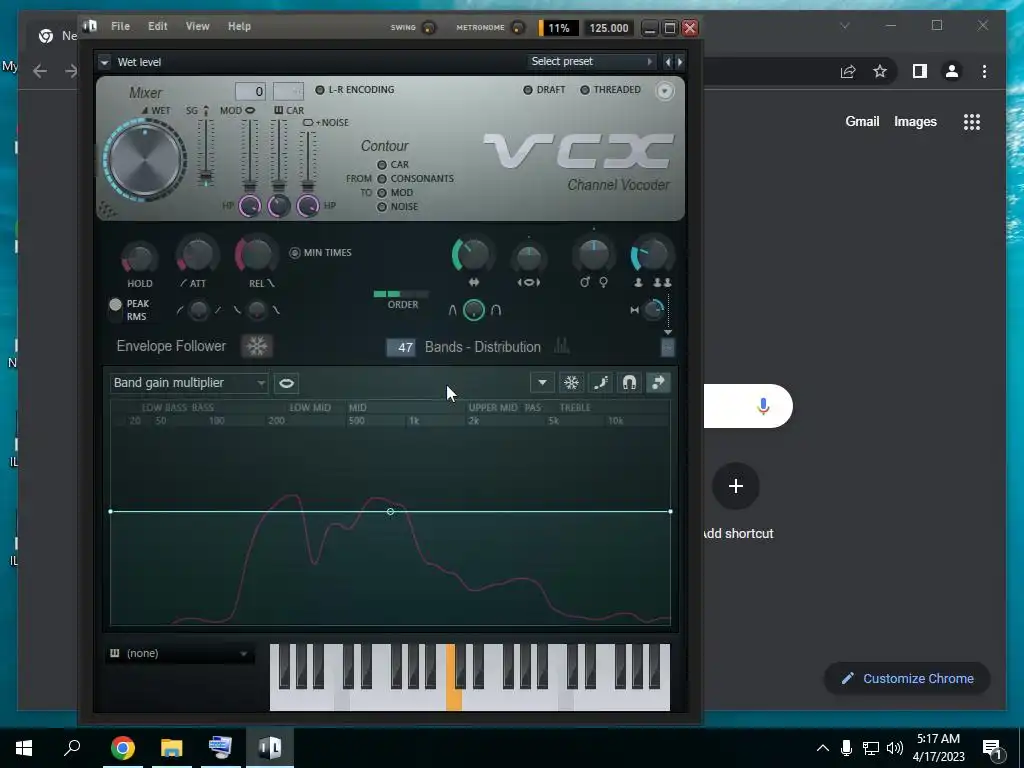Viewport: 1024px width, 768px height.
Task: Click the Add shortcut plus button in Chrome
Action: (x=735, y=487)
